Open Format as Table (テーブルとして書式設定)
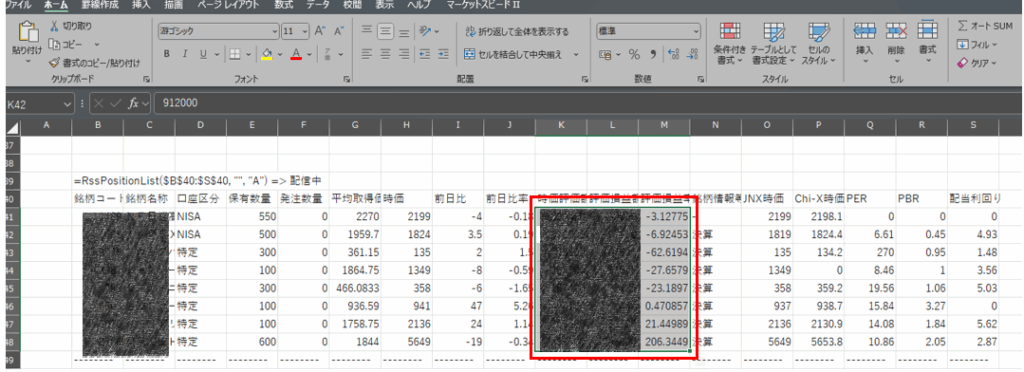Image resolution: width=1024 pixels, height=372 pixels. coord(773,43)
